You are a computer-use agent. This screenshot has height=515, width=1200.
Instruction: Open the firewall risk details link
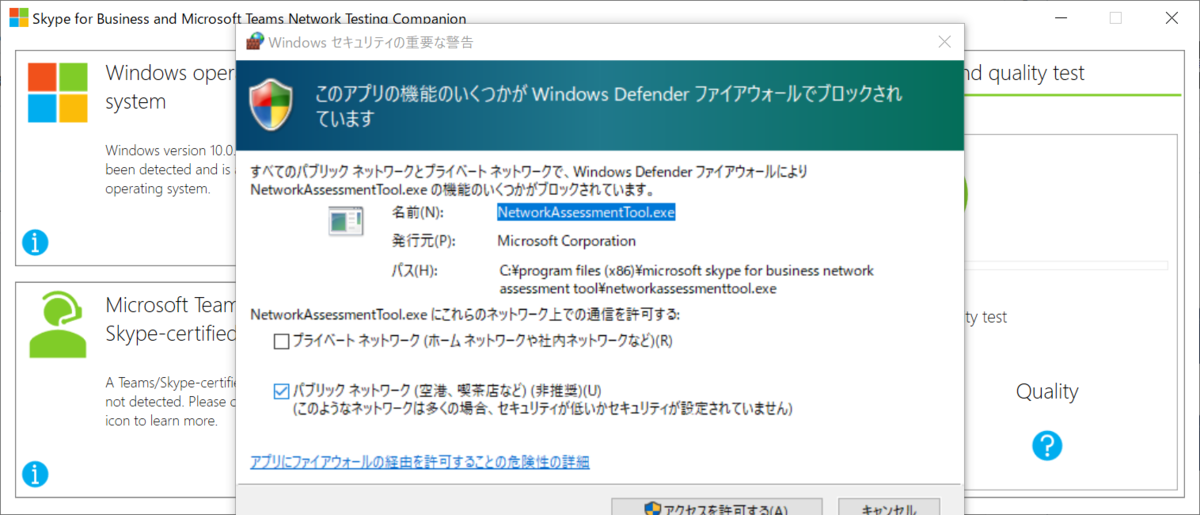pos(420,461)
